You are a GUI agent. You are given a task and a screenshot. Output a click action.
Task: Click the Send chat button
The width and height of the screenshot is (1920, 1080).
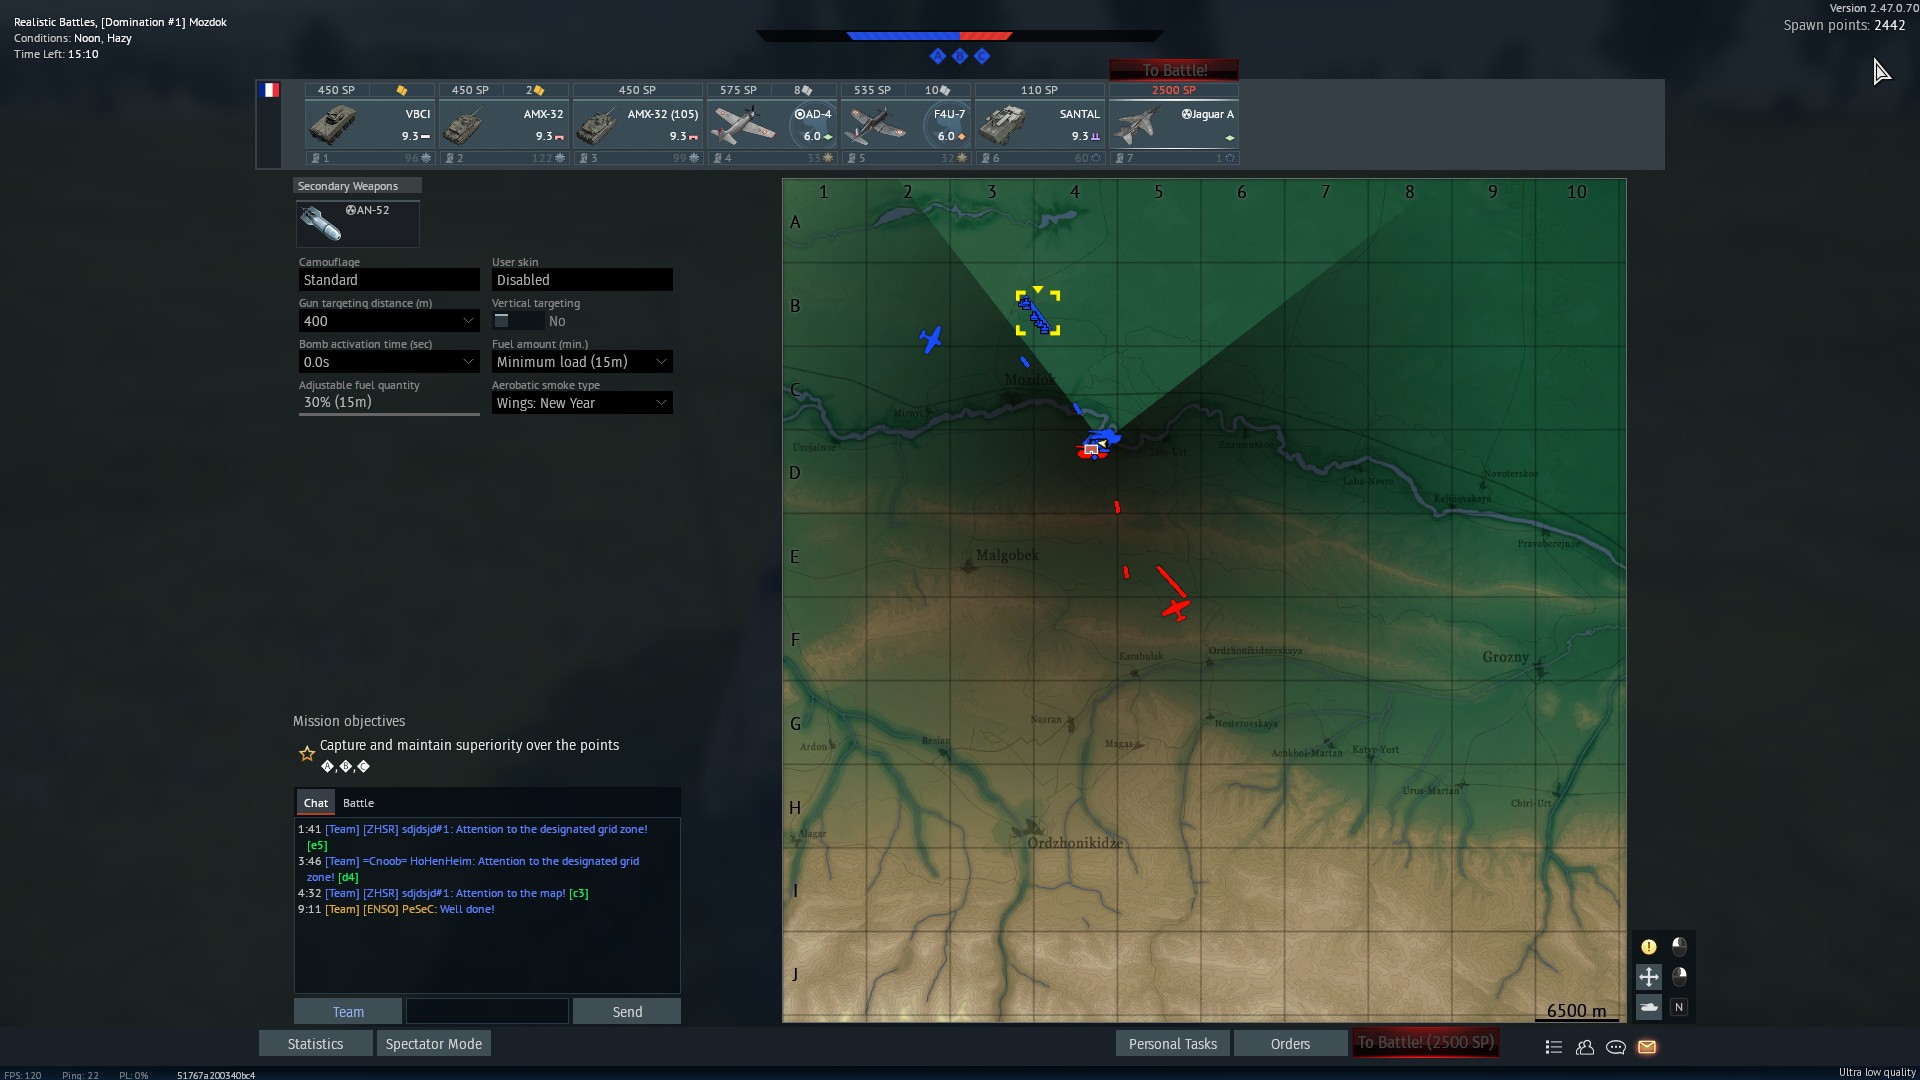tap(627, 1012)
